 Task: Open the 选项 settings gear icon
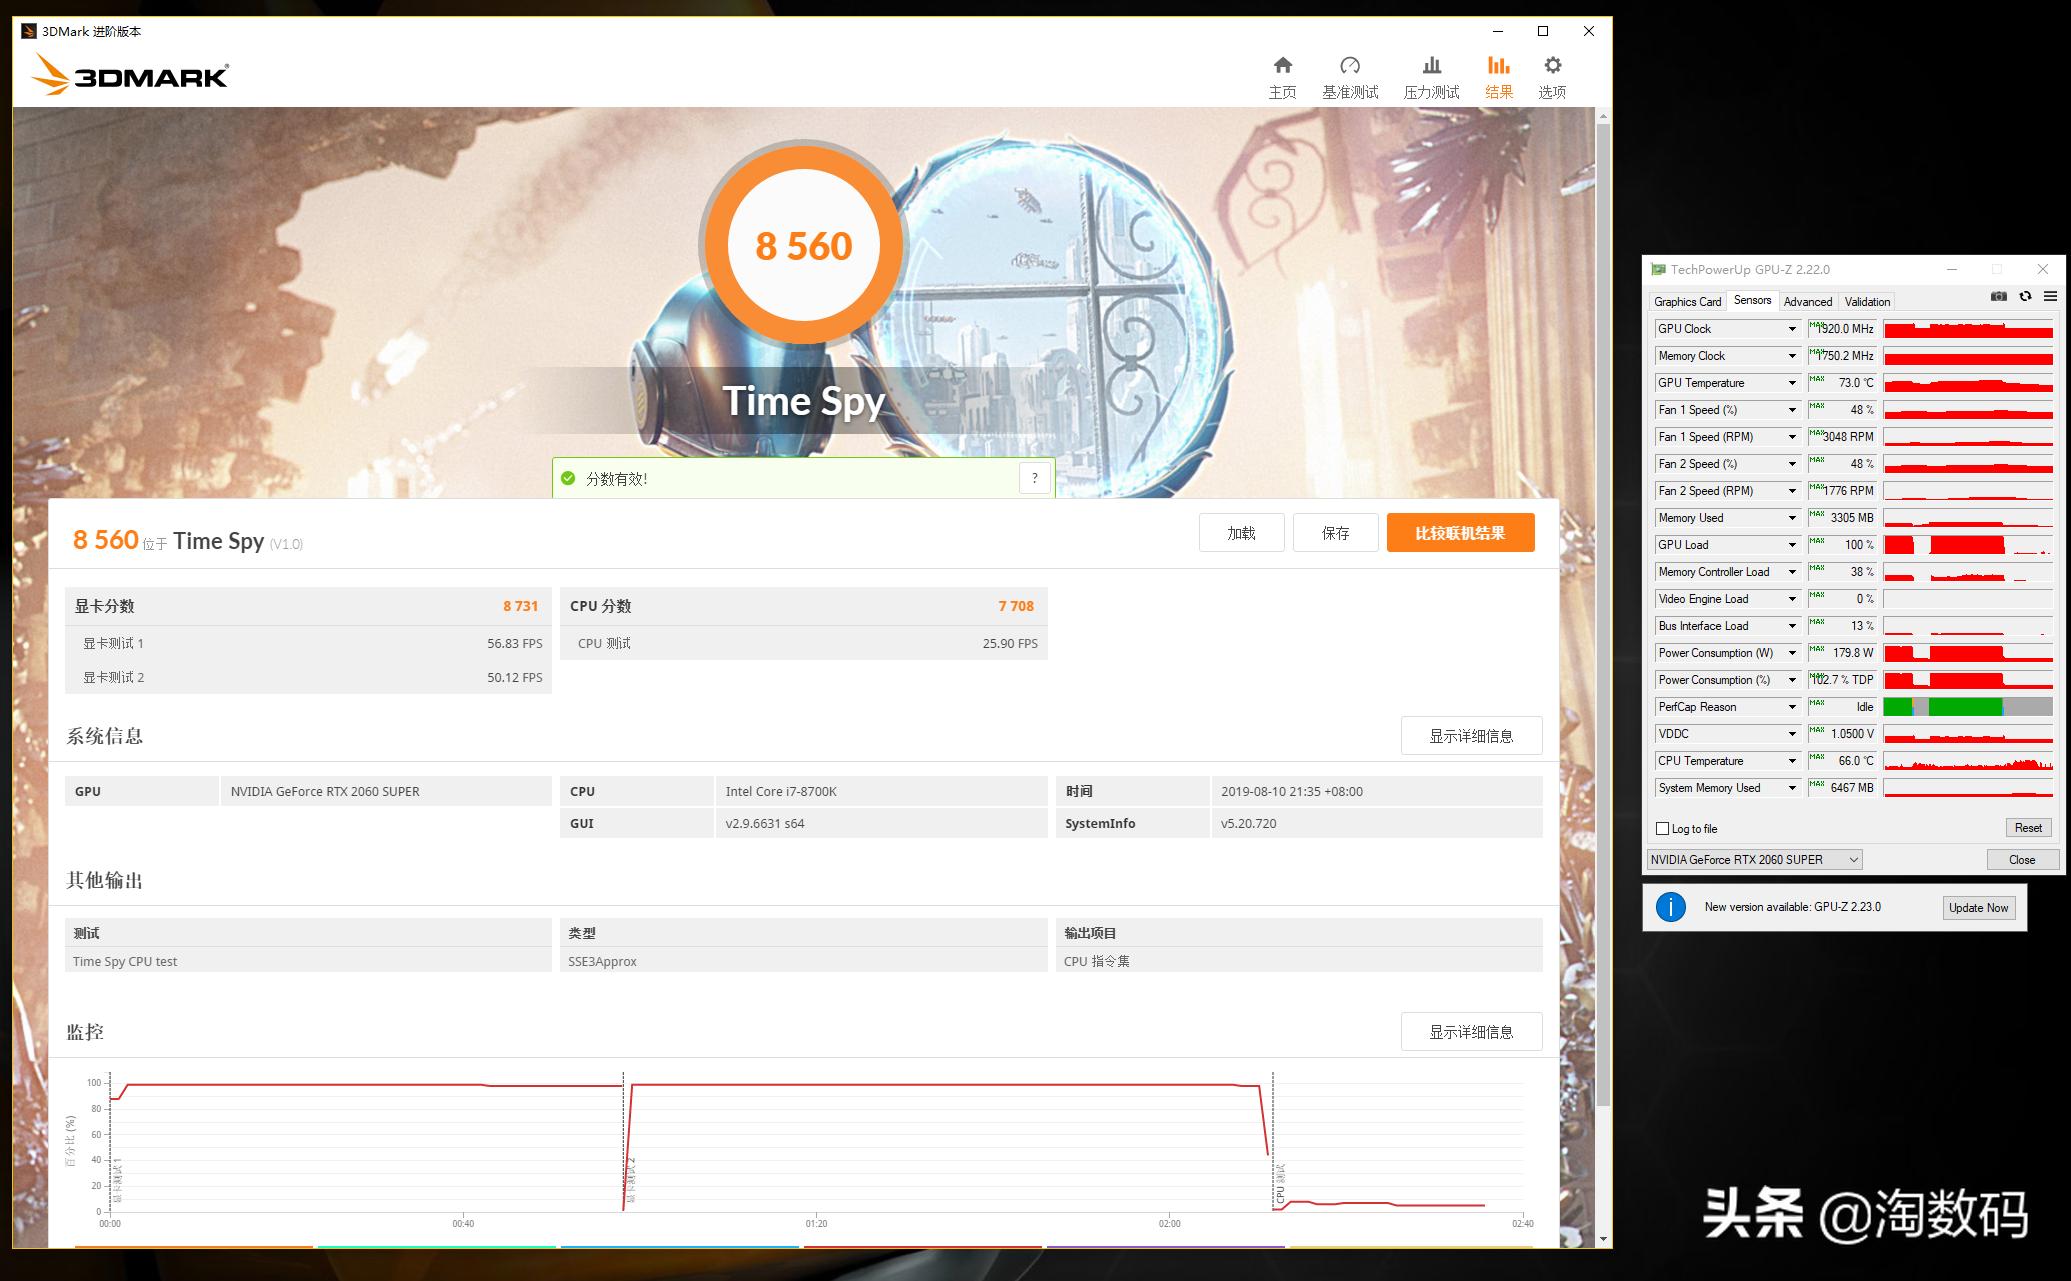[x=1551, y=64]
